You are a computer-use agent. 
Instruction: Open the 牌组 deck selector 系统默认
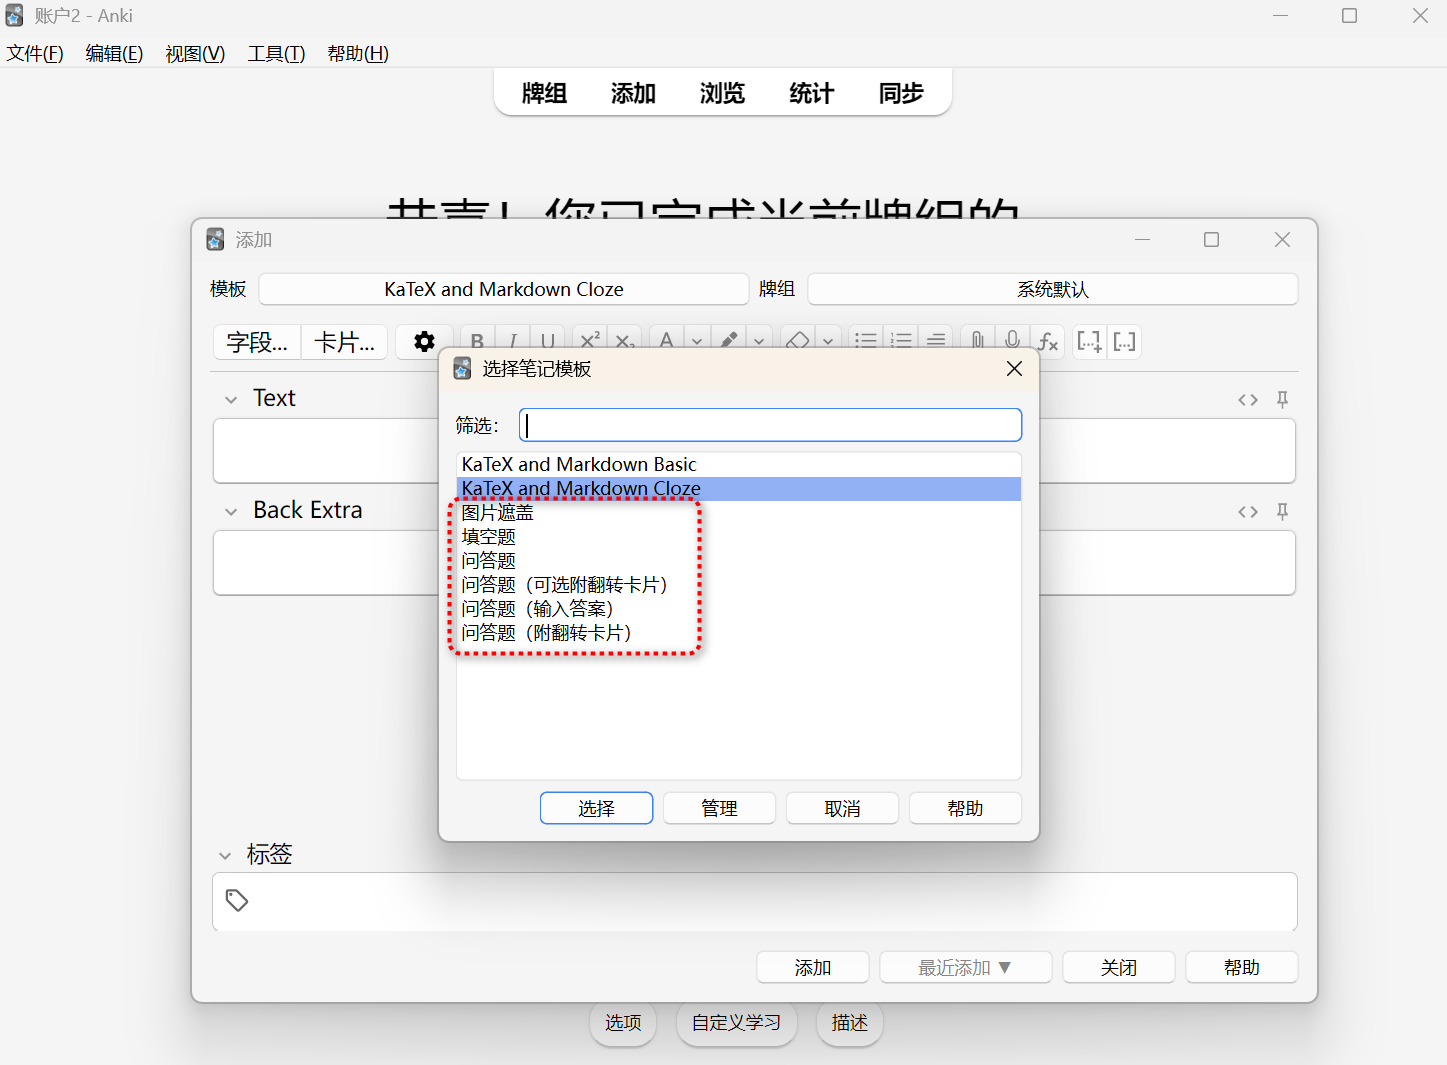1053,289
